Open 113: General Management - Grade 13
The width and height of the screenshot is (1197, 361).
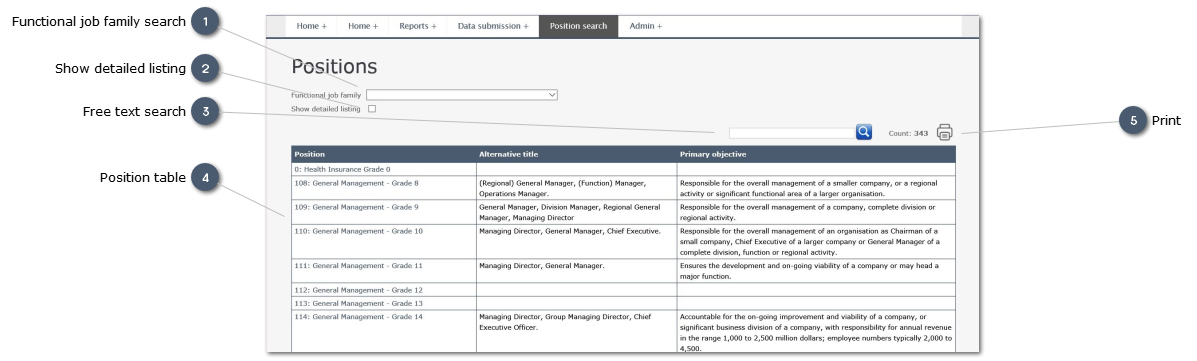(x=358, y=303)
